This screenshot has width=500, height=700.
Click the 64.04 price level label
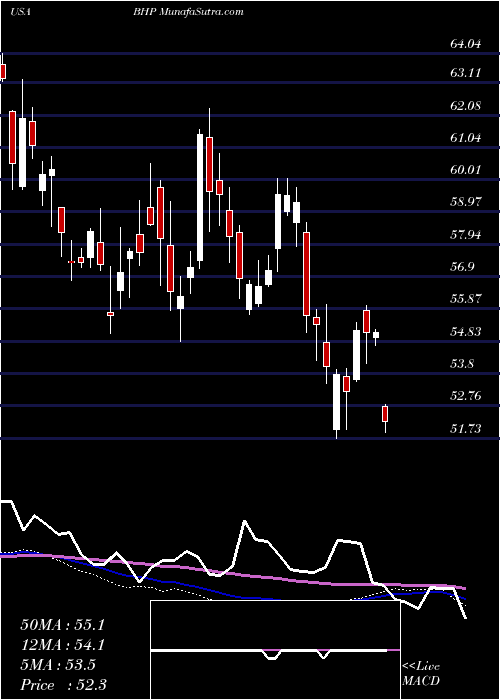click(466, 44)
